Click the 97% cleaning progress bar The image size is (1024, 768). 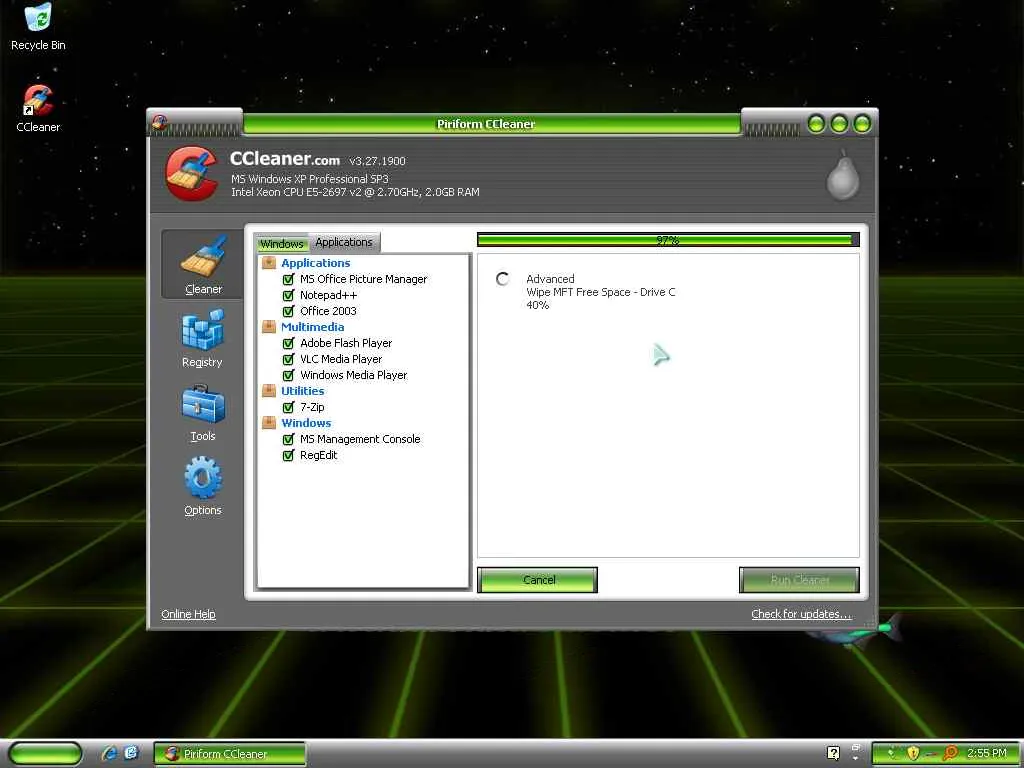668,240
